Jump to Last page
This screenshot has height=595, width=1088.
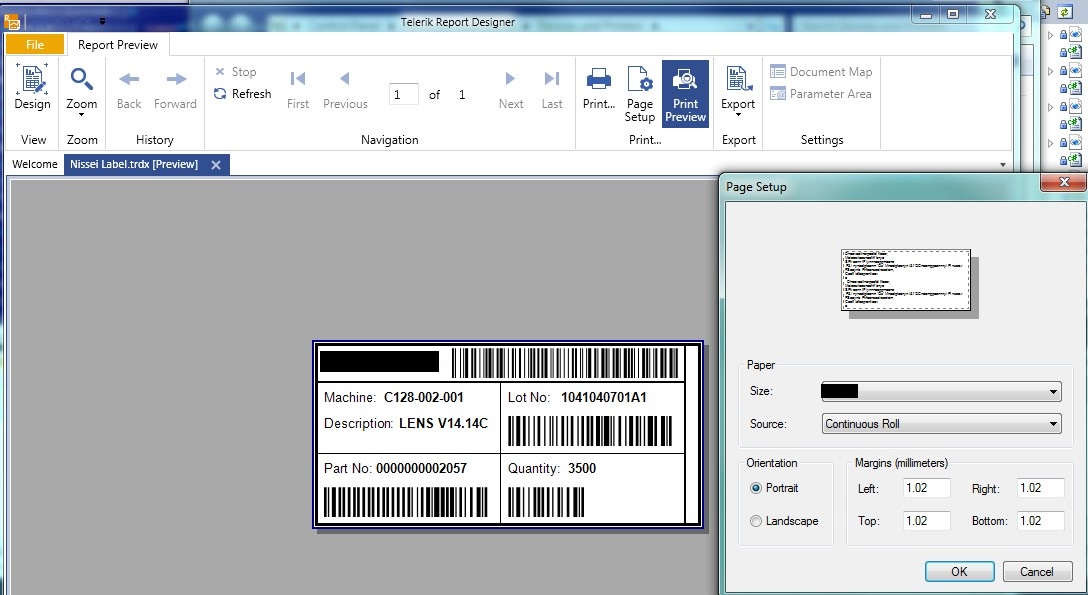click(552, 89)
